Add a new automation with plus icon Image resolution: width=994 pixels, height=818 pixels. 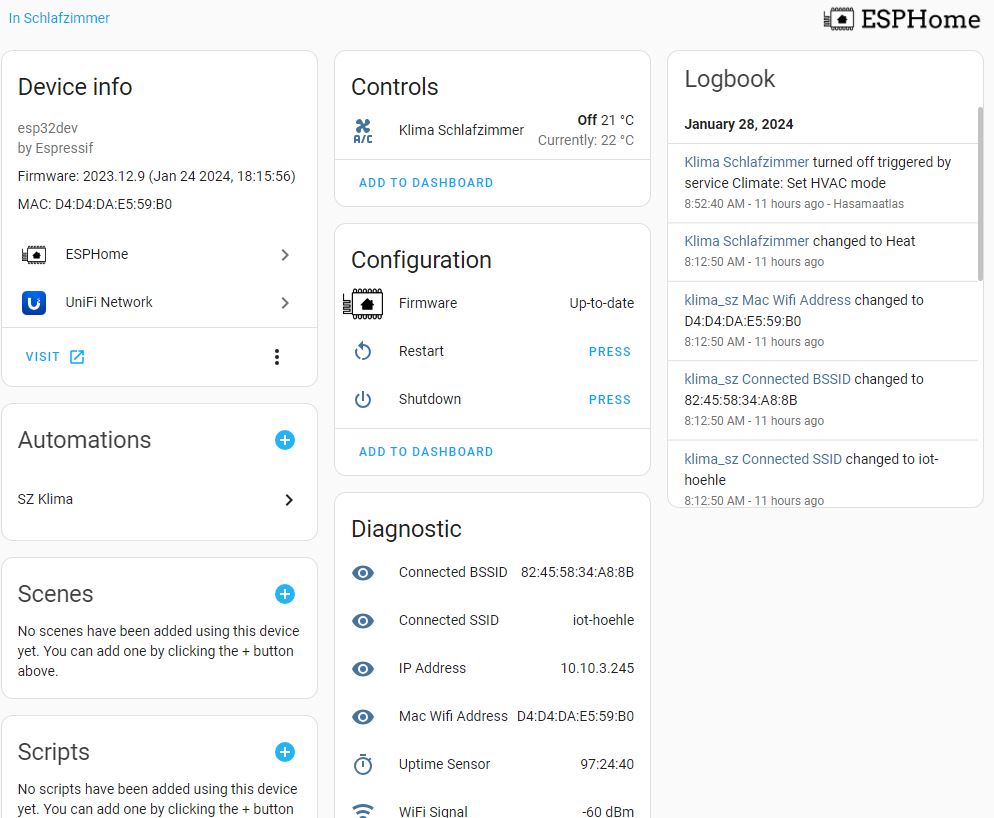tap(285, 440)
